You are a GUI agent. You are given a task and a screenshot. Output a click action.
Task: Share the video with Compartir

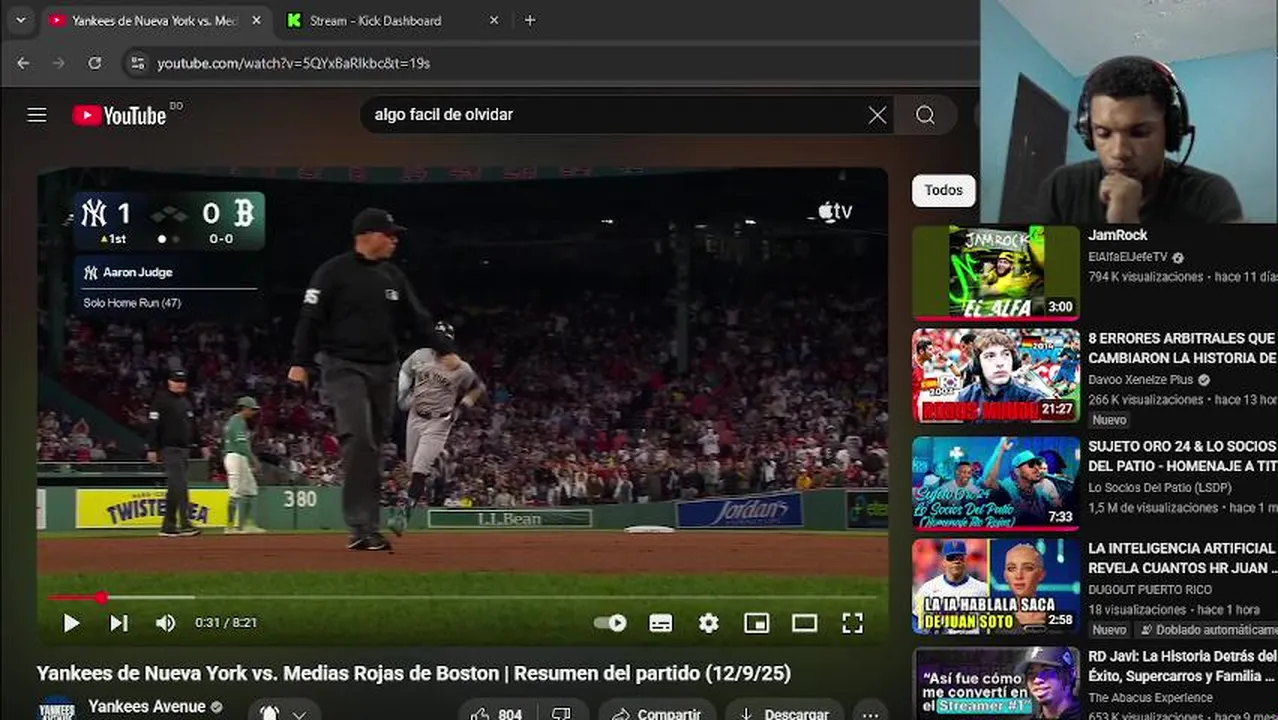(657, 714)
